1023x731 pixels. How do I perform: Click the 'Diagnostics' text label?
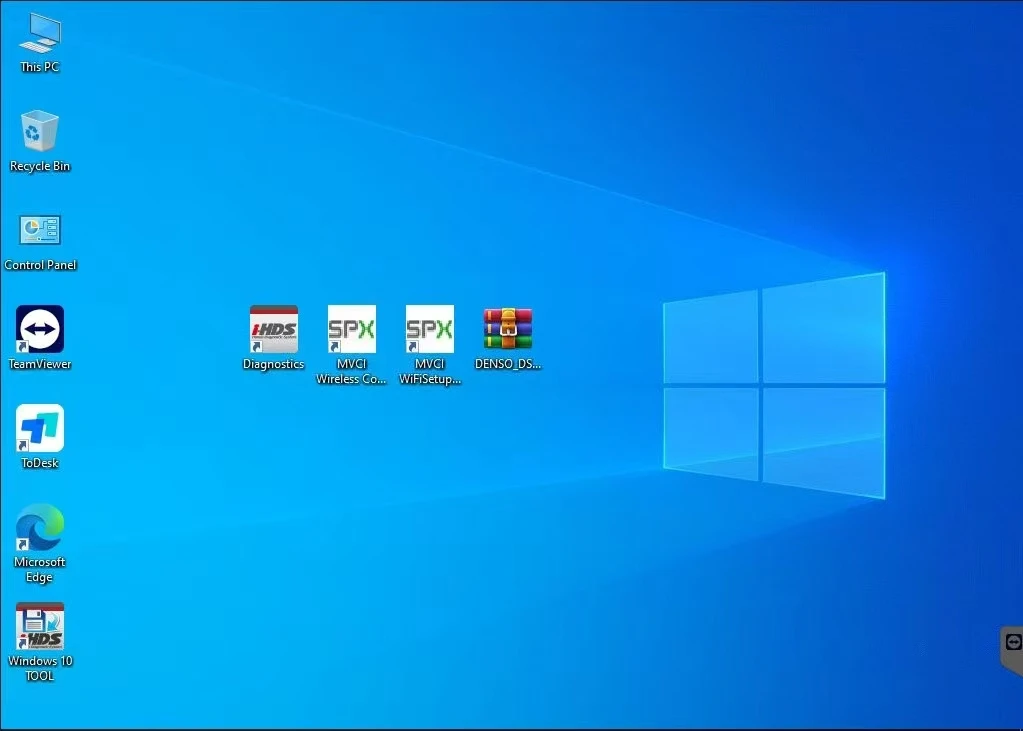click(273, 365)
